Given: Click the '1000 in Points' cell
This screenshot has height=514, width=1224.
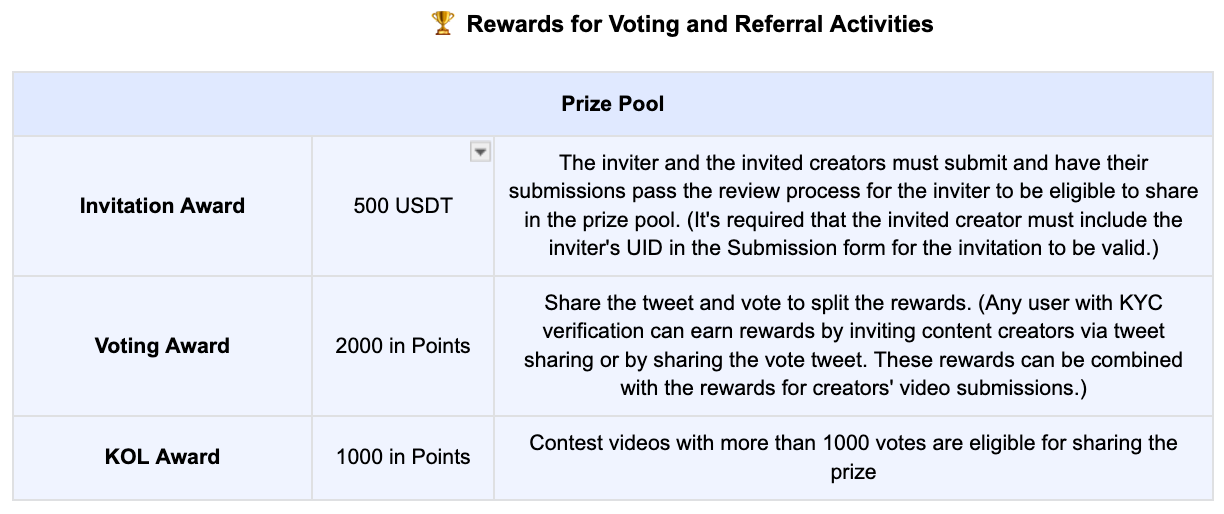Looking at the screenshot, I should (x=403, y=457).
